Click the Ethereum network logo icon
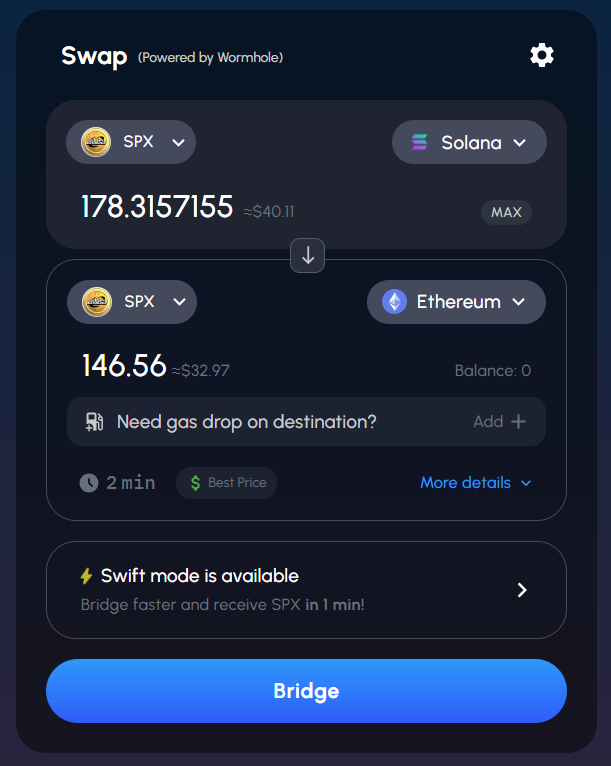Image resolution: width=611 pixels, height=766 pixels. pos(396,301)
